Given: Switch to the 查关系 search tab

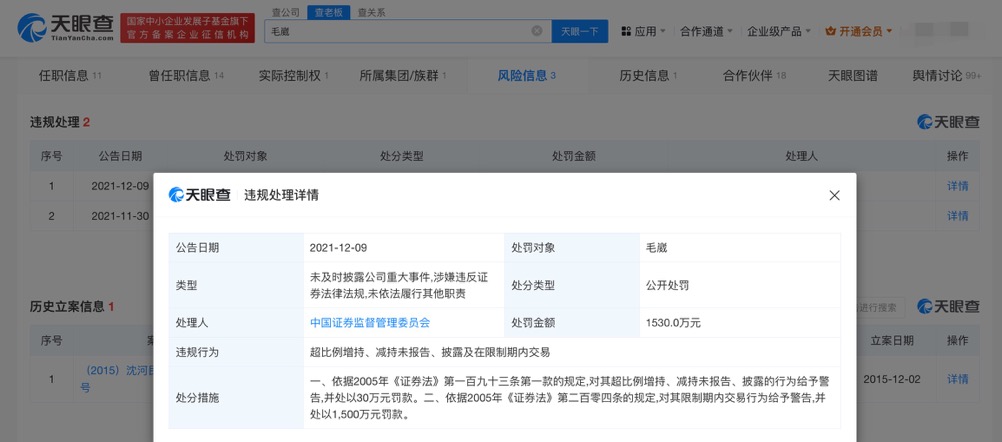Looking at the screenshot, I should point(371,12).
